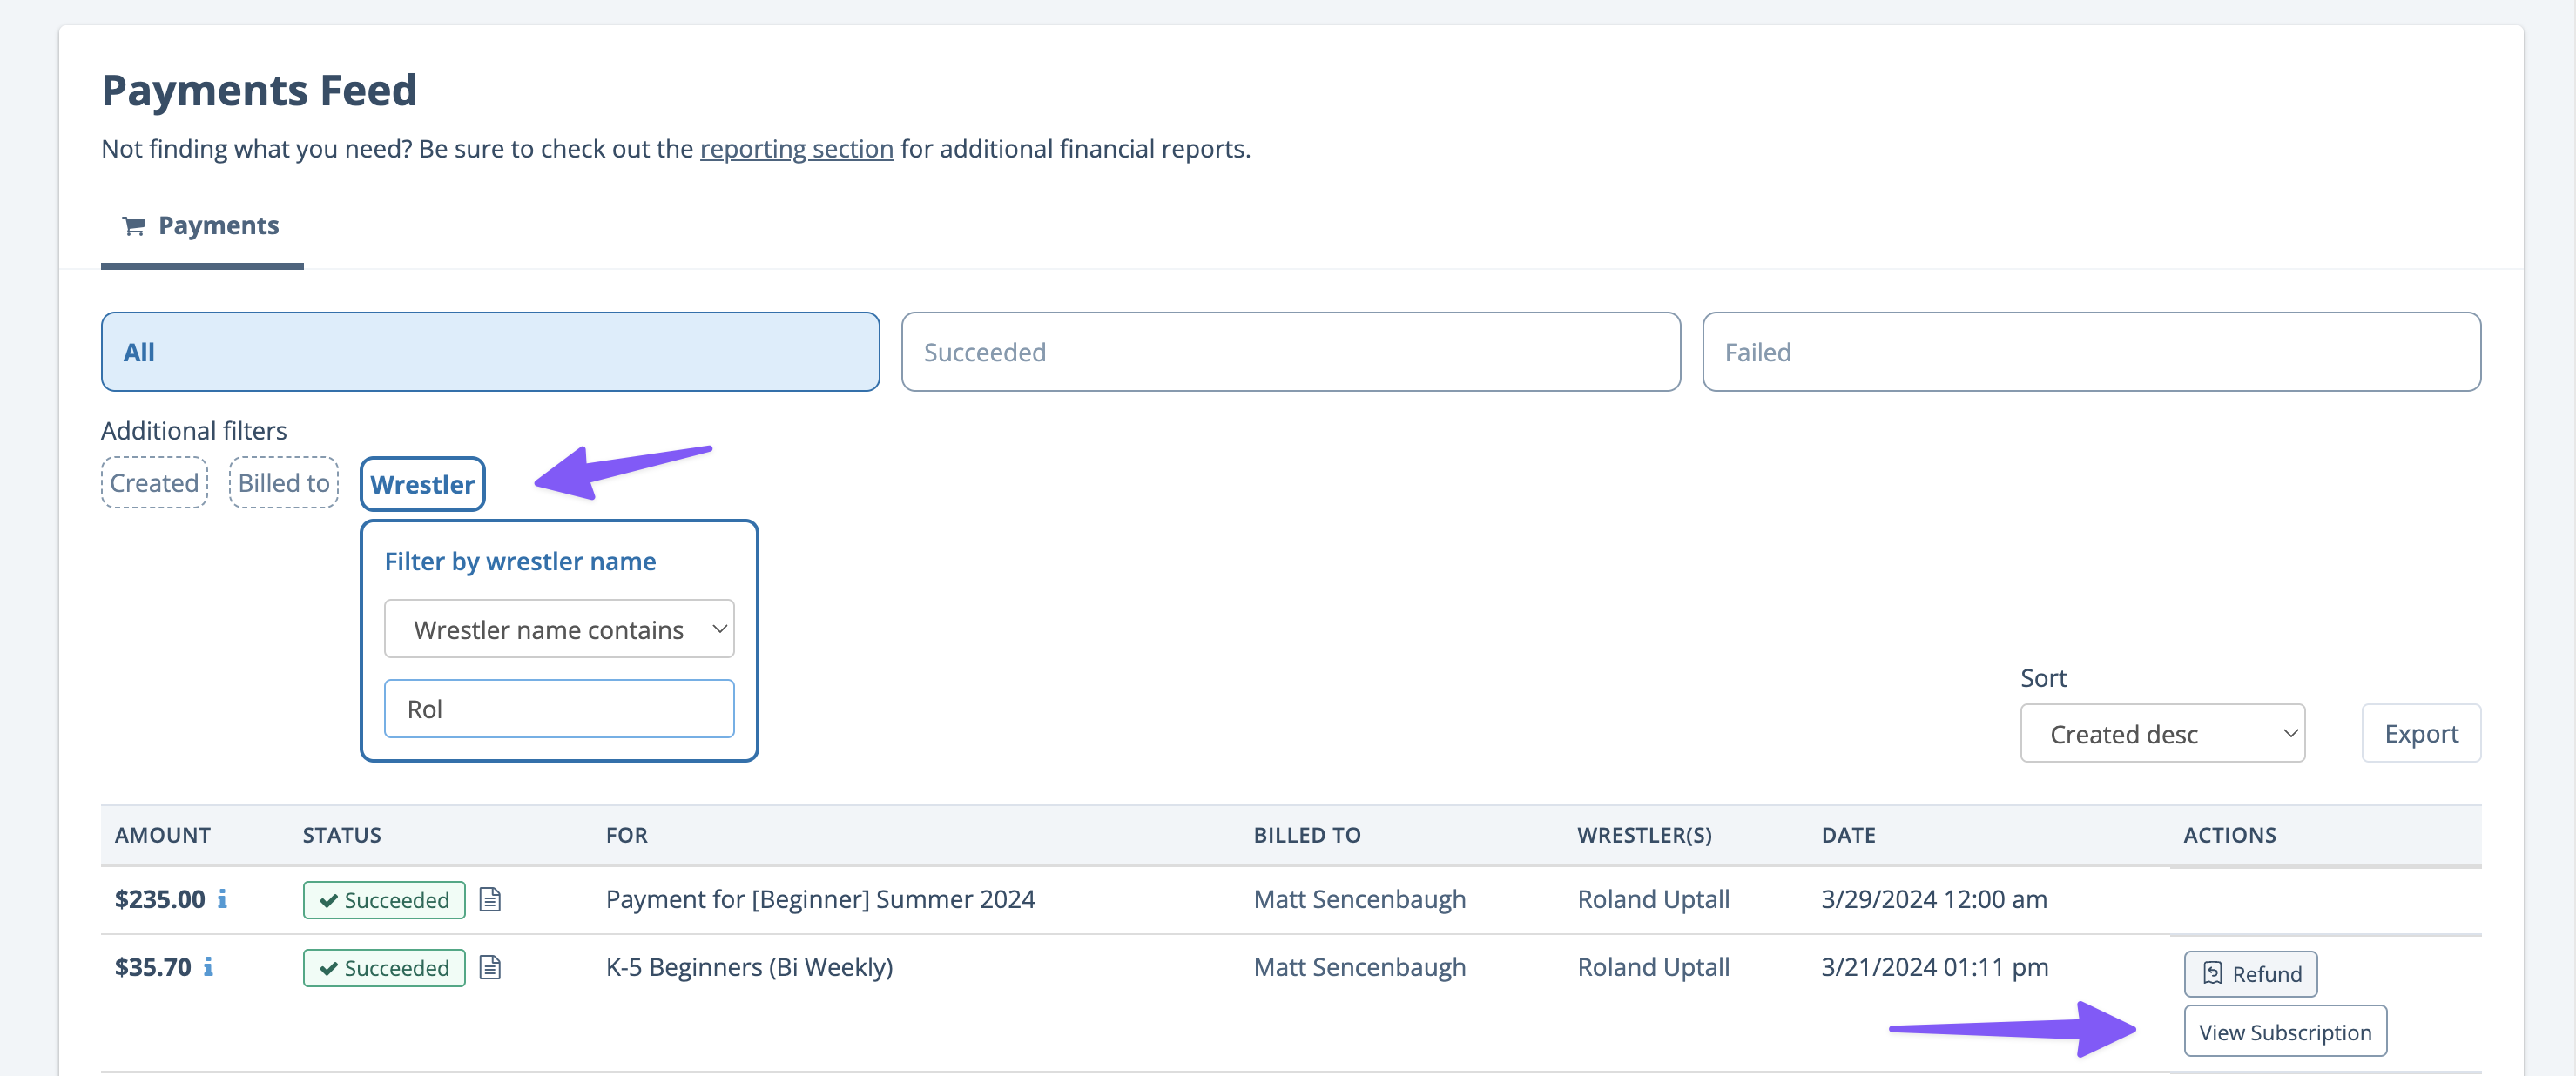The width and height of the screenshot is (2576, 1076).
Task: Click Matt Sencenbaugh in the $35.70 row
Action: coord(1360,967)
